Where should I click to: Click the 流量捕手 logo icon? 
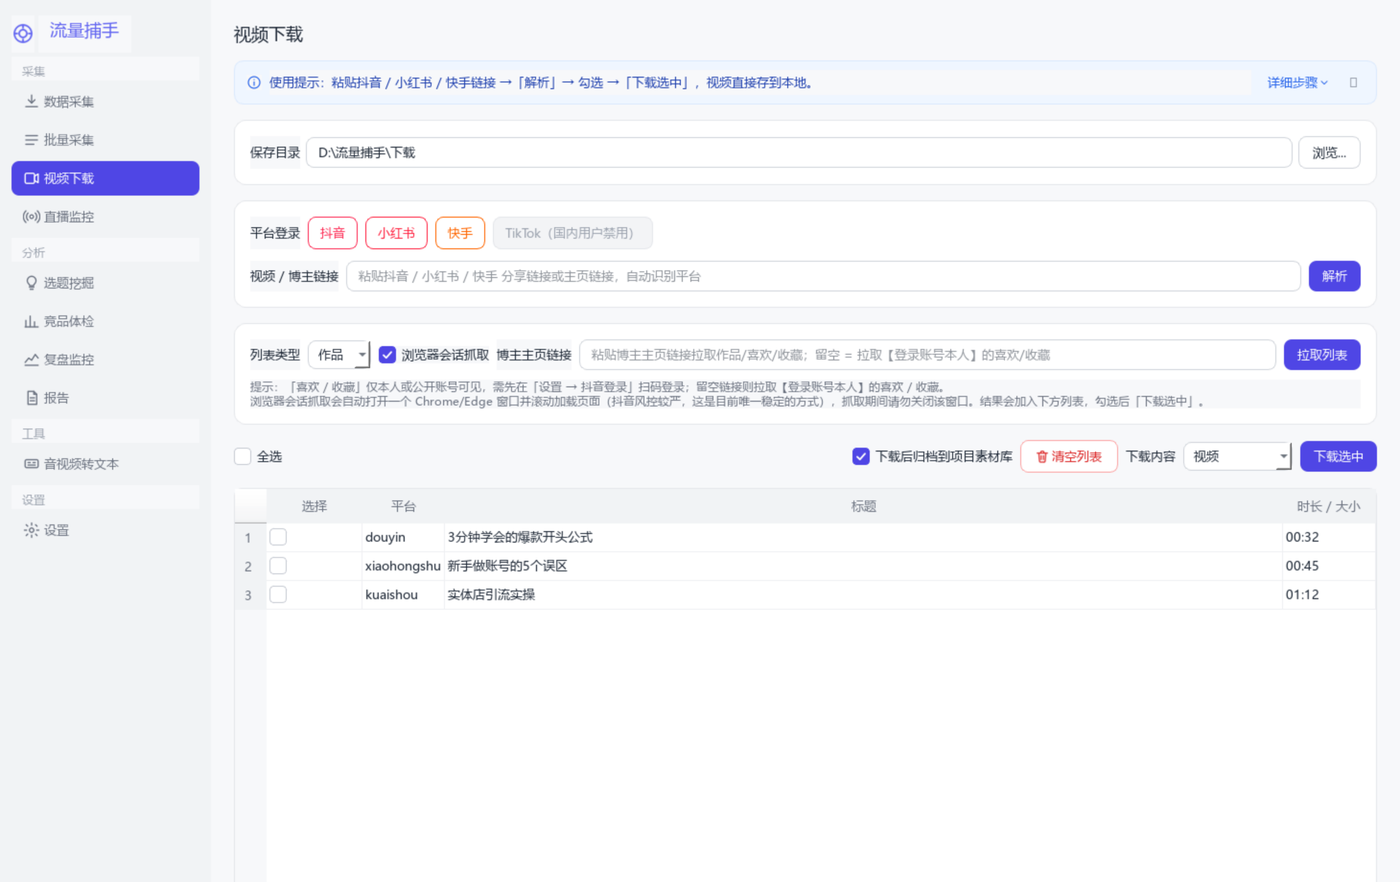tap(23, 33)
